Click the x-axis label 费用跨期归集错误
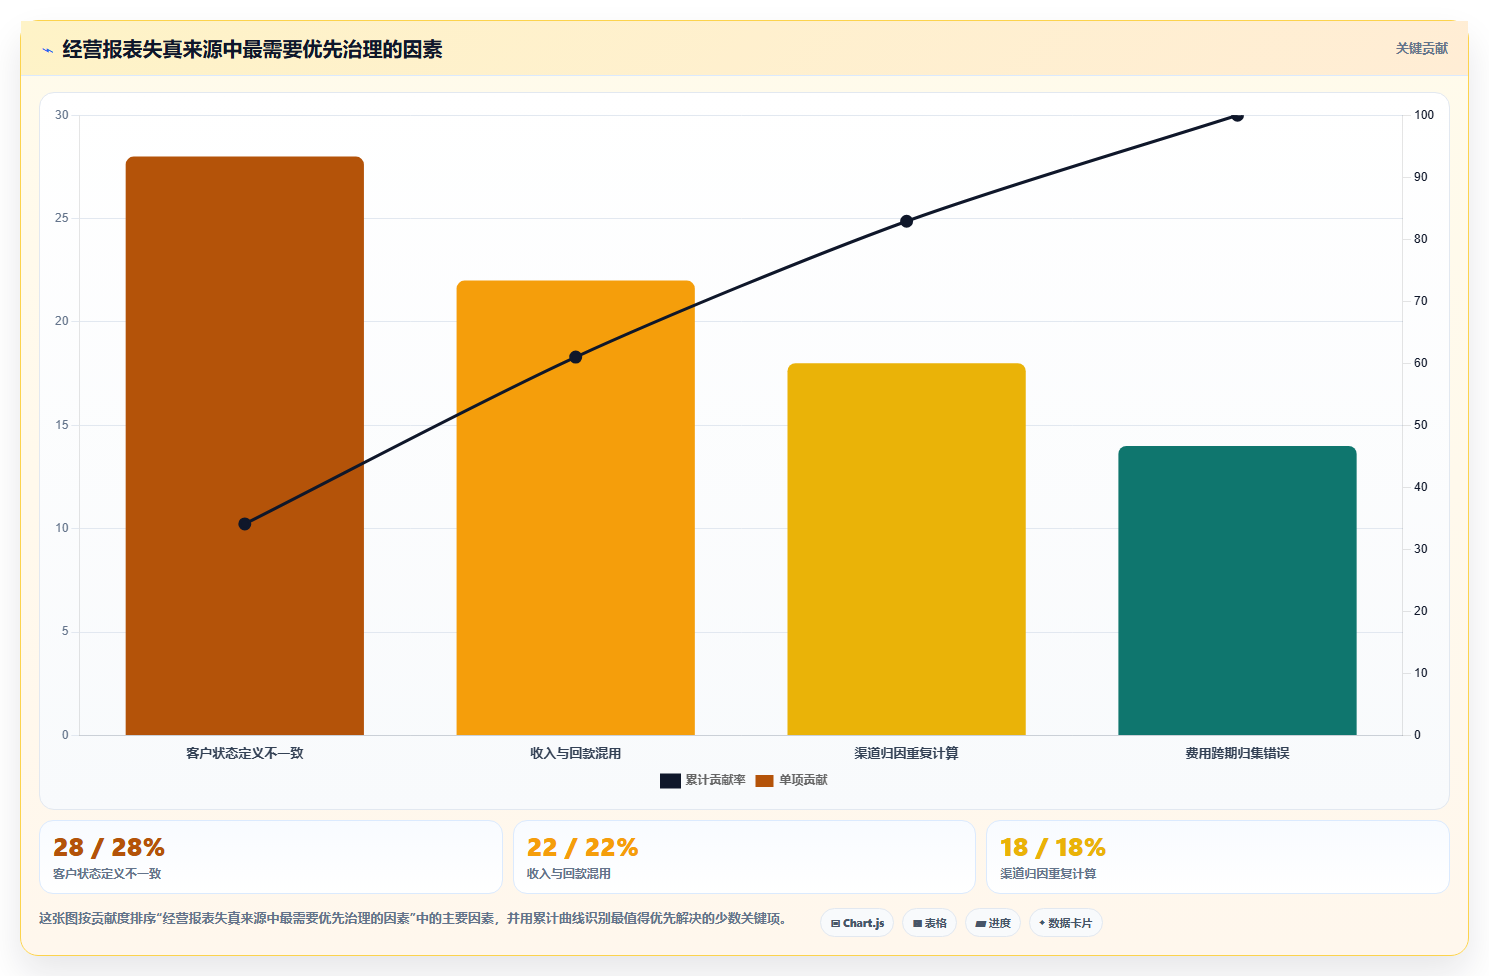Image resolution: width=1489 pixels, height=976 pixels. [1237, 753]
